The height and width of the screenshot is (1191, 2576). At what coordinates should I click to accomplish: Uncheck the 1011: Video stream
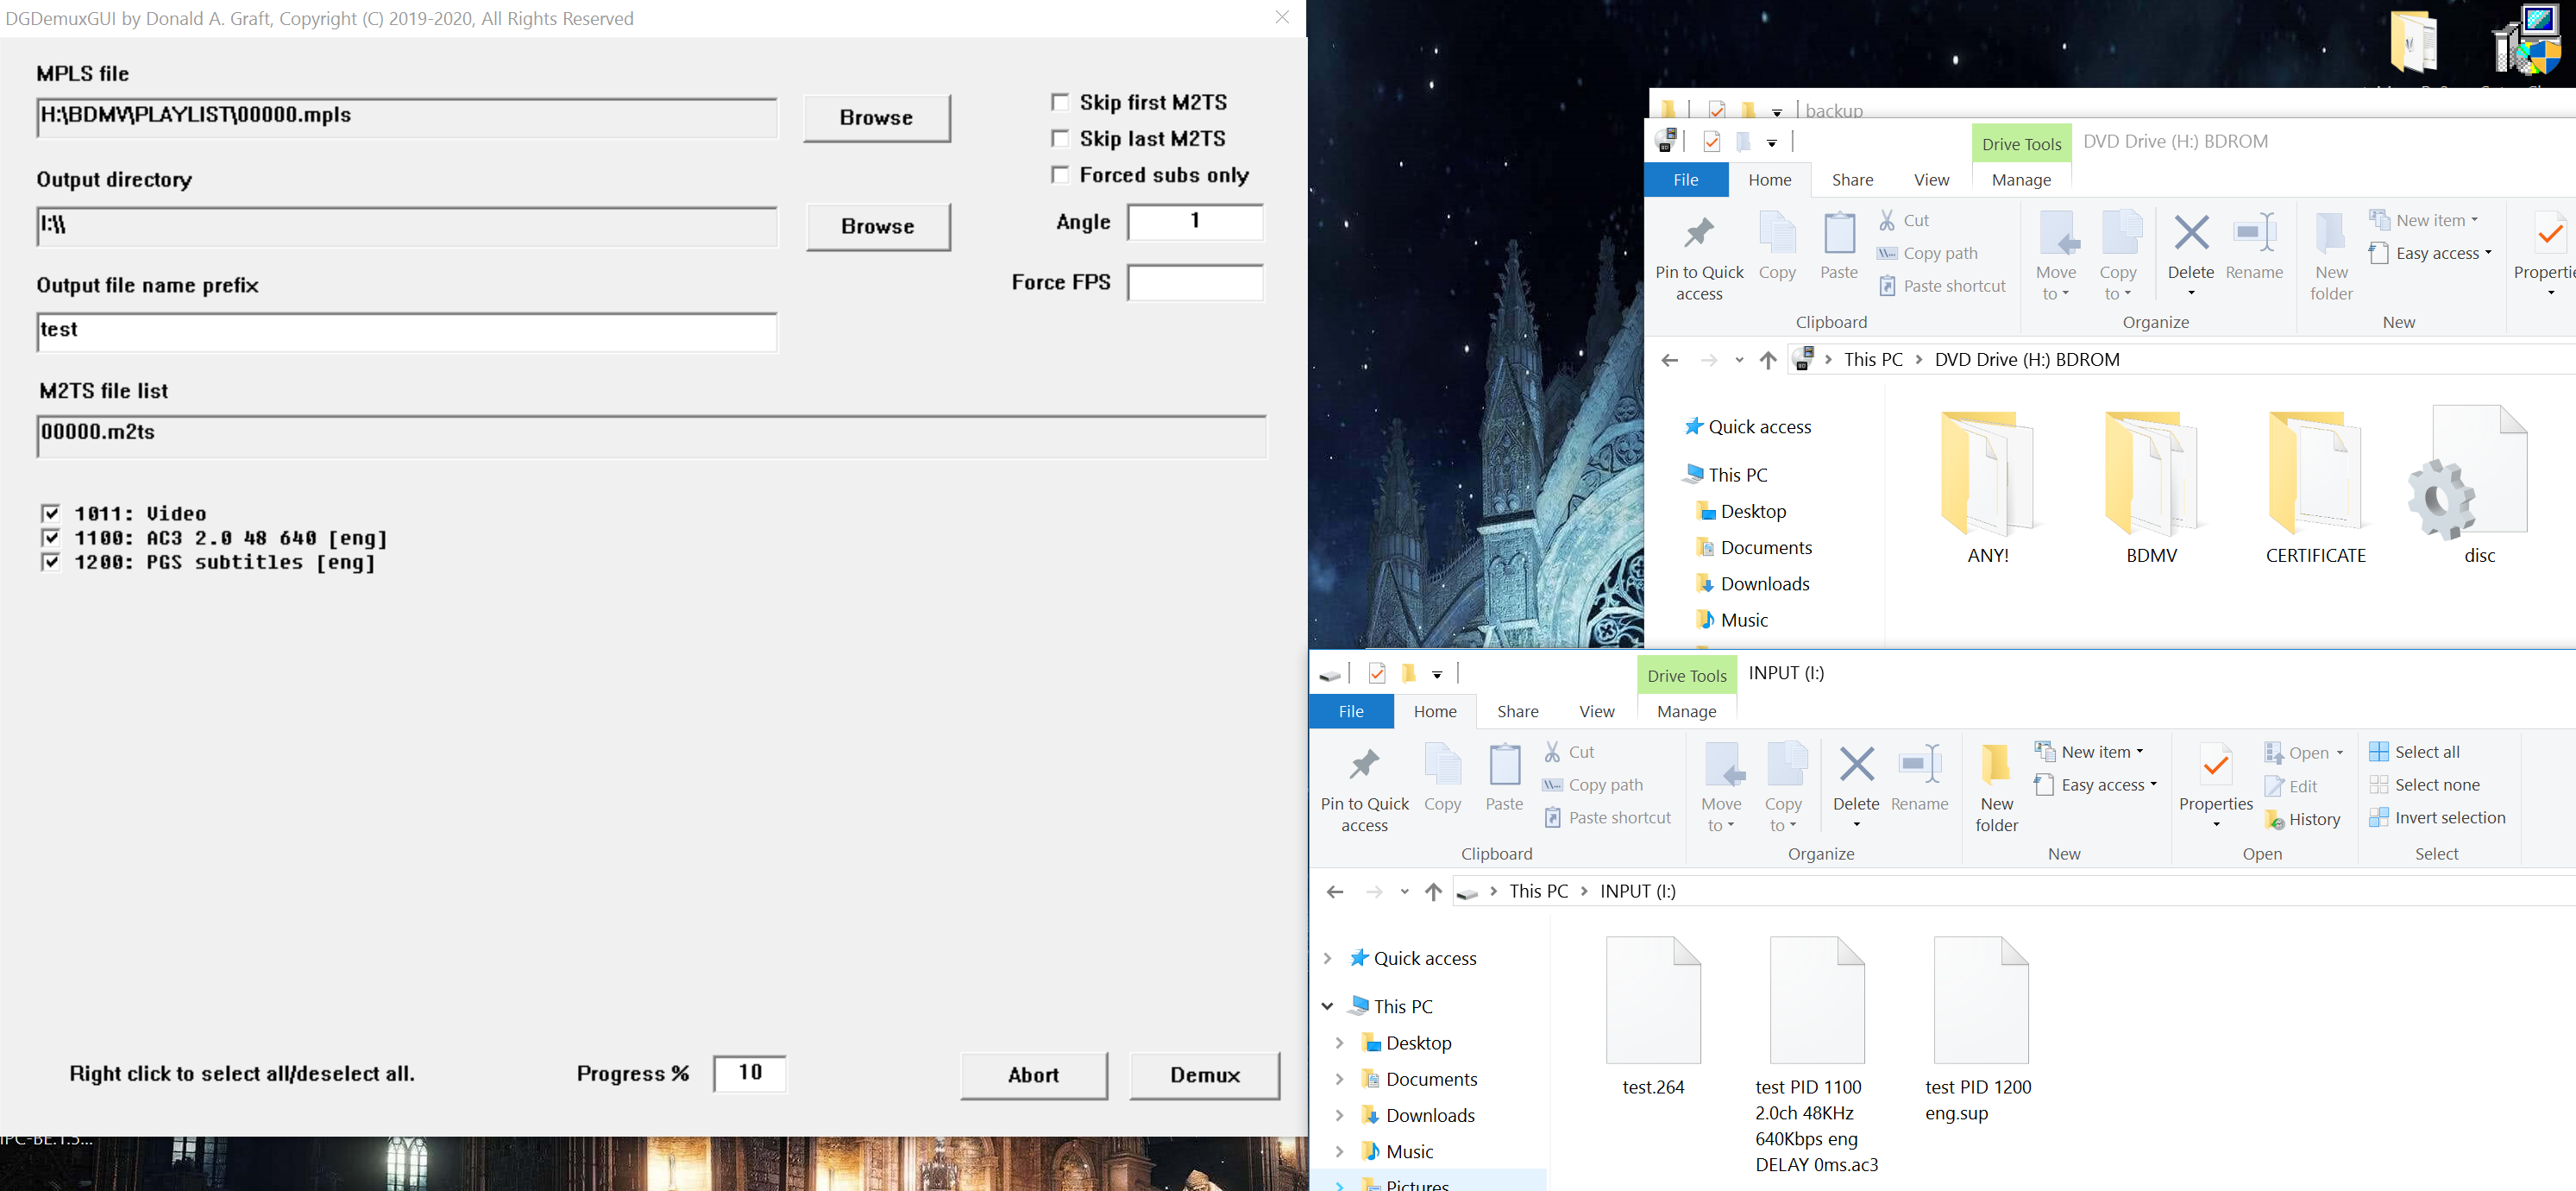[x=51, y=513]
